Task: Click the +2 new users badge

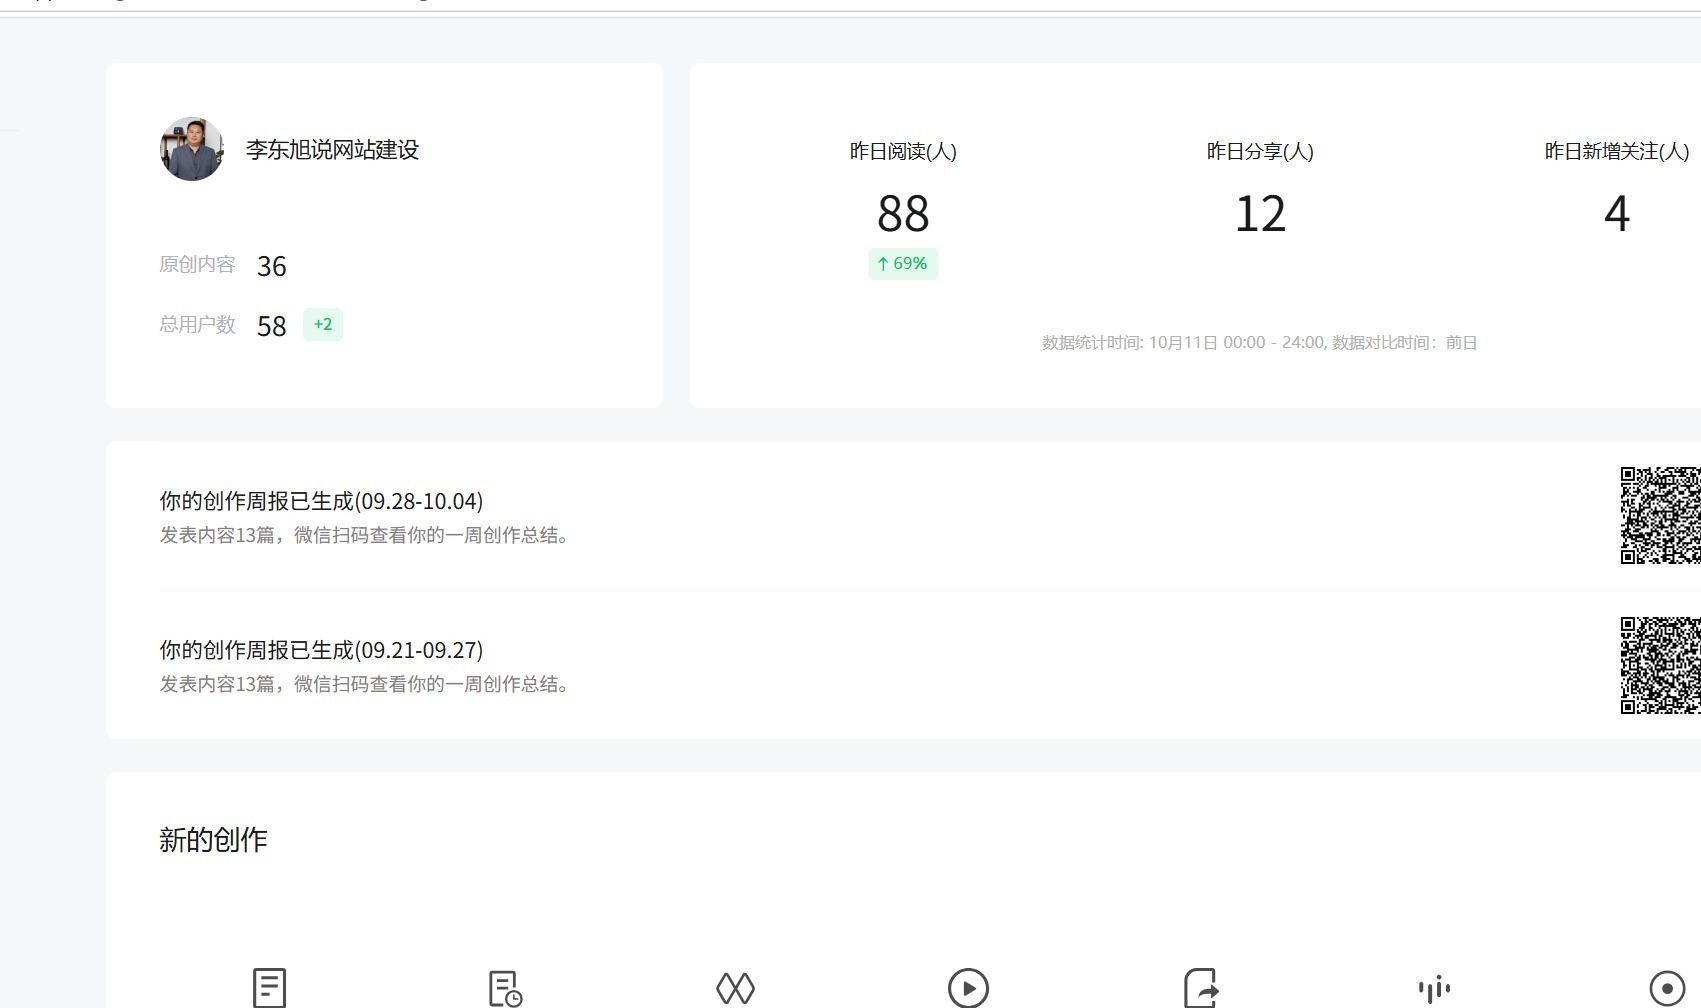Action: (x=323, y=324)
